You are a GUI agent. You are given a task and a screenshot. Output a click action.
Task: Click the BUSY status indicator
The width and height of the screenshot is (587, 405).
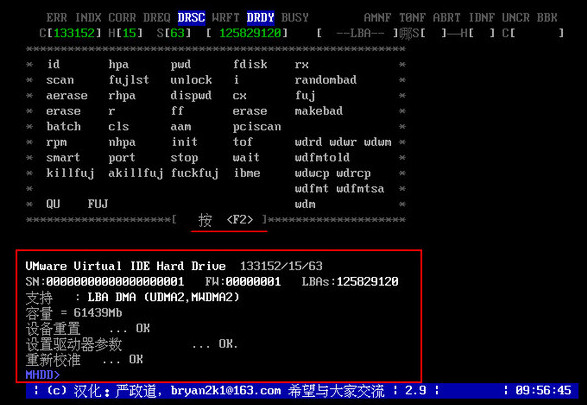(x=295, y=18)
